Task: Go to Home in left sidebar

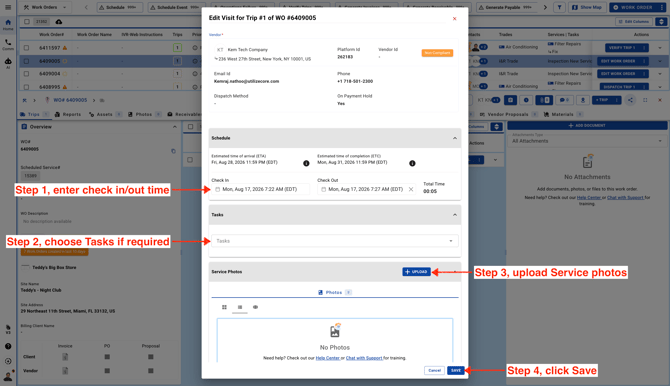Action: coord(8,24)
